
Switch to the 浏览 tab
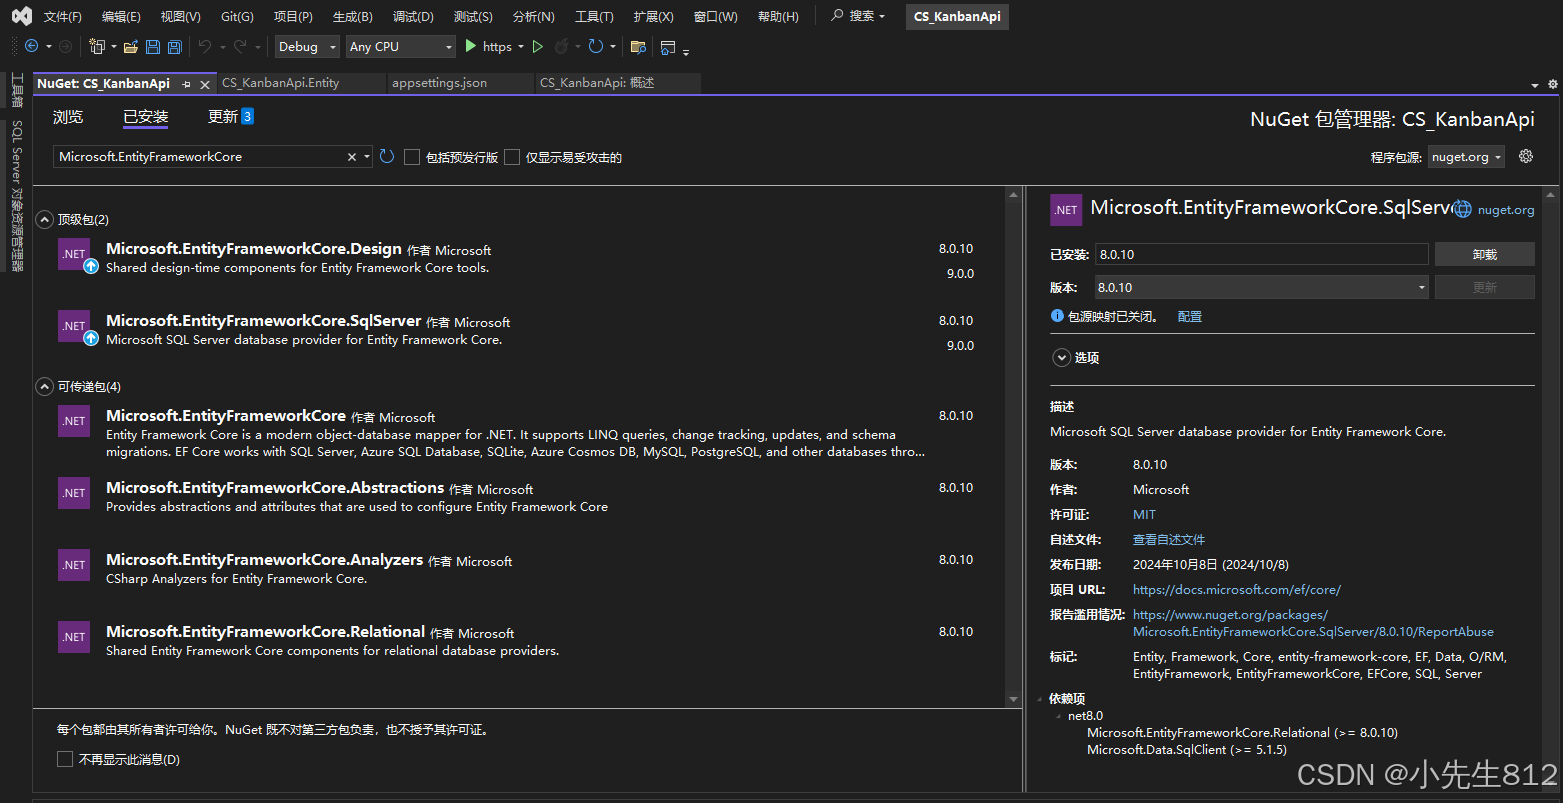pos(68,117)
